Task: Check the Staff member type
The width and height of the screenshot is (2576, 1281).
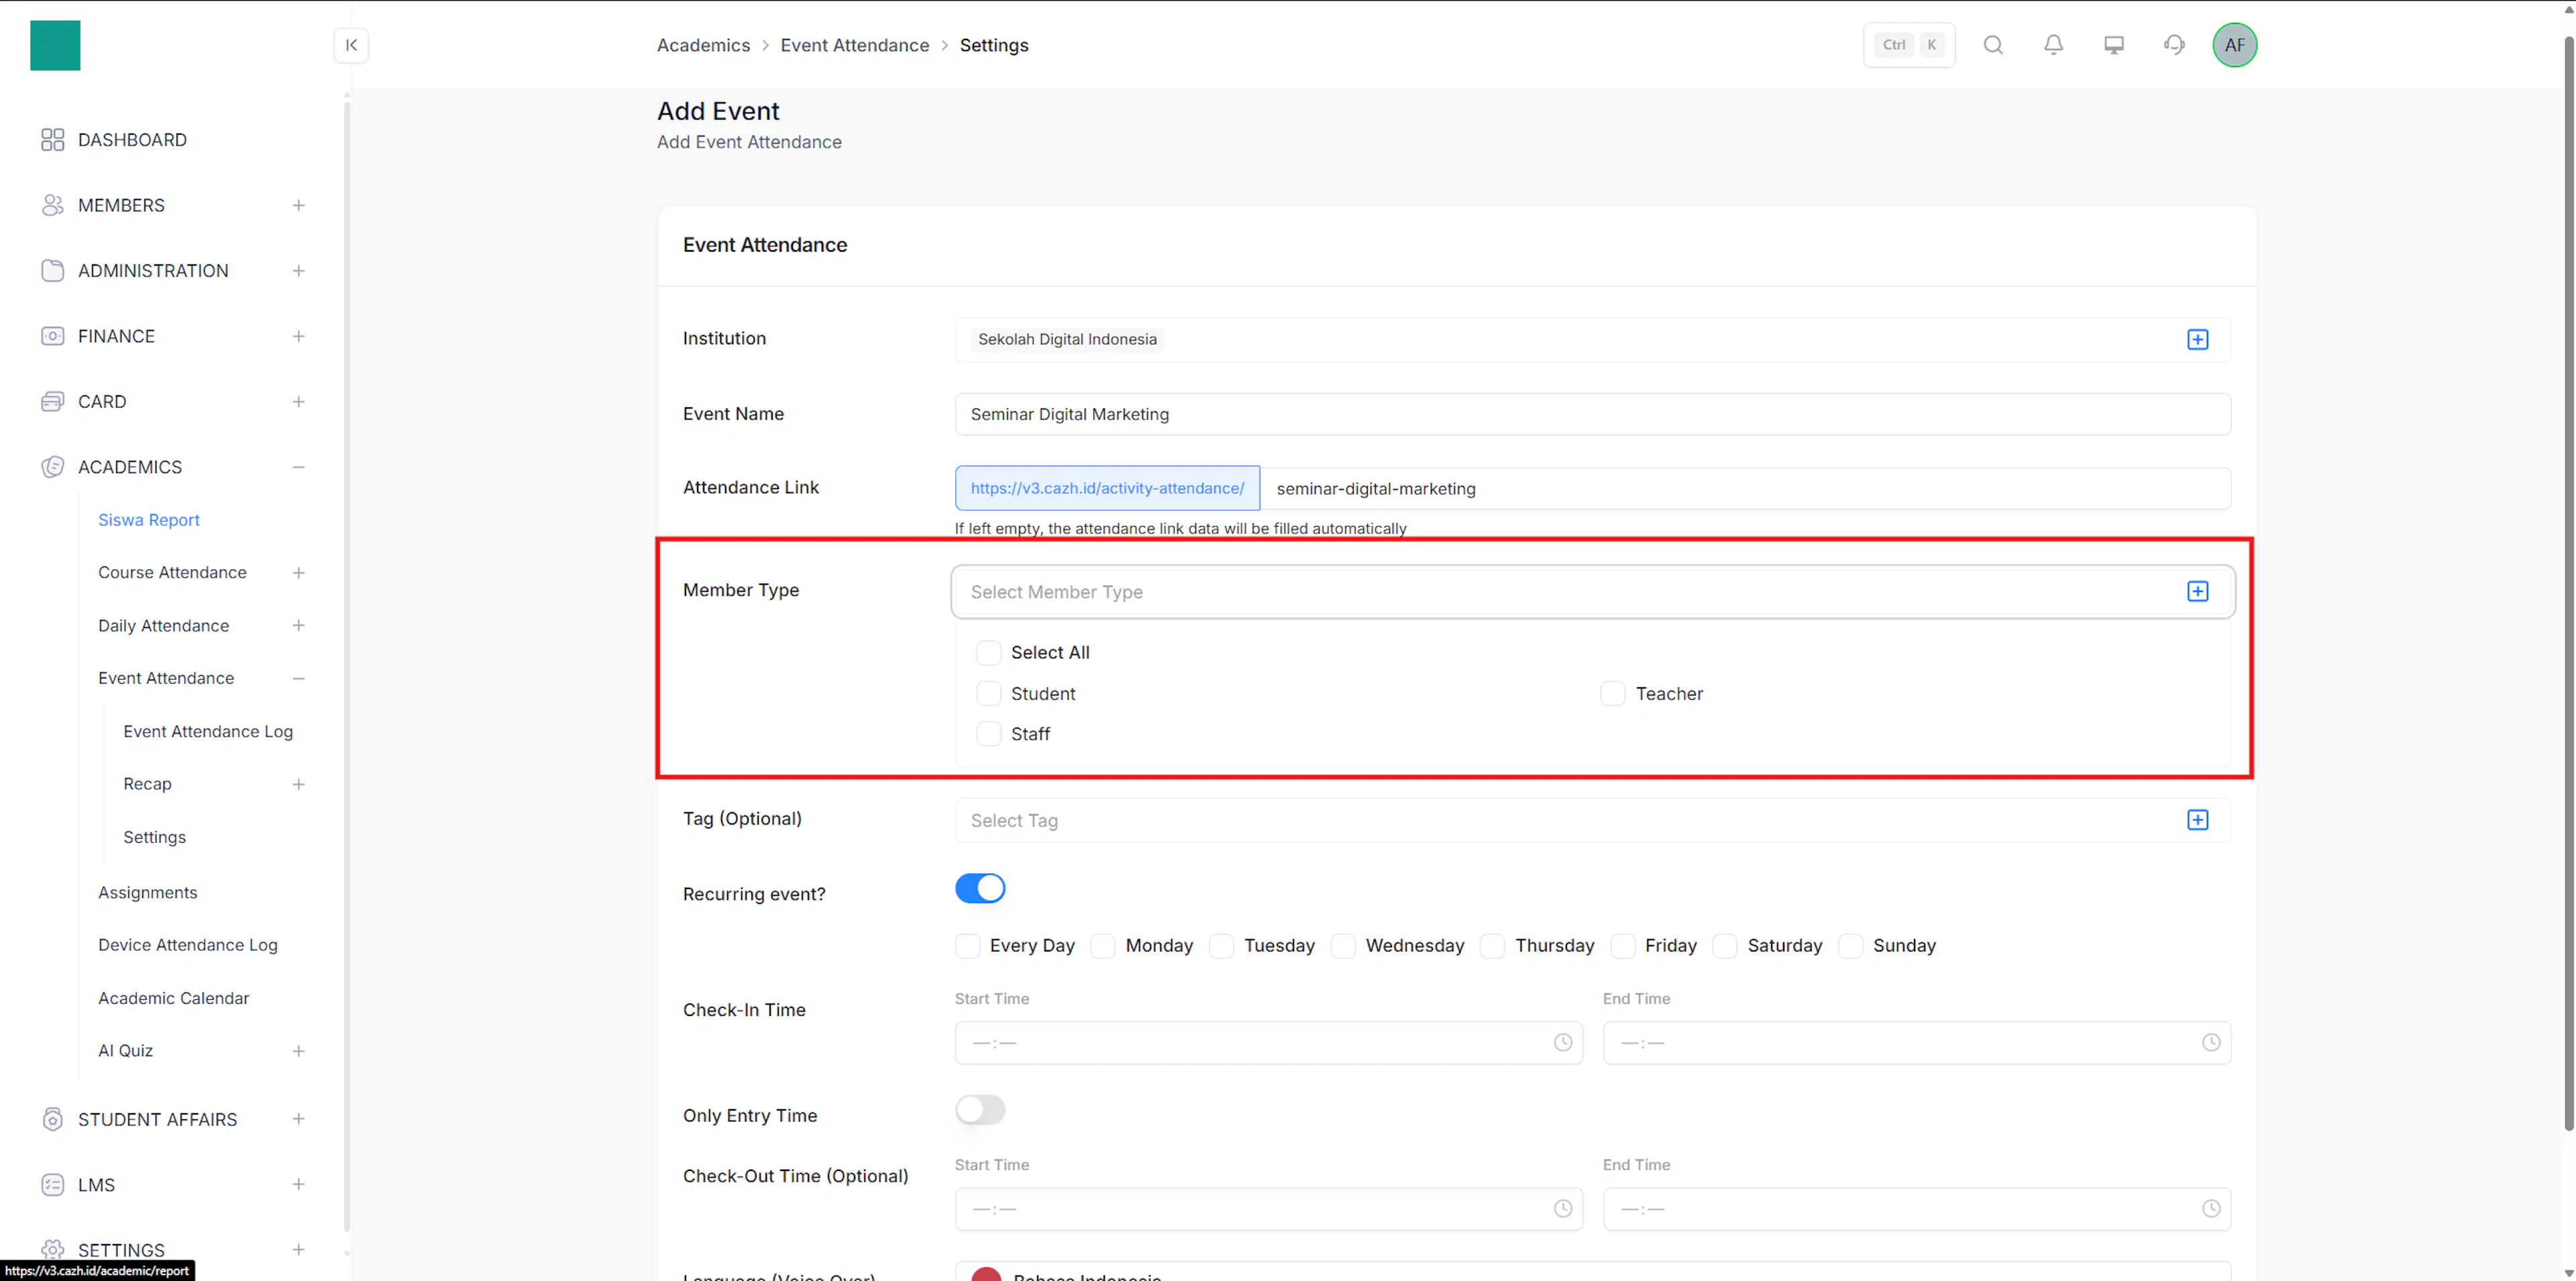Action: (988, 735)
